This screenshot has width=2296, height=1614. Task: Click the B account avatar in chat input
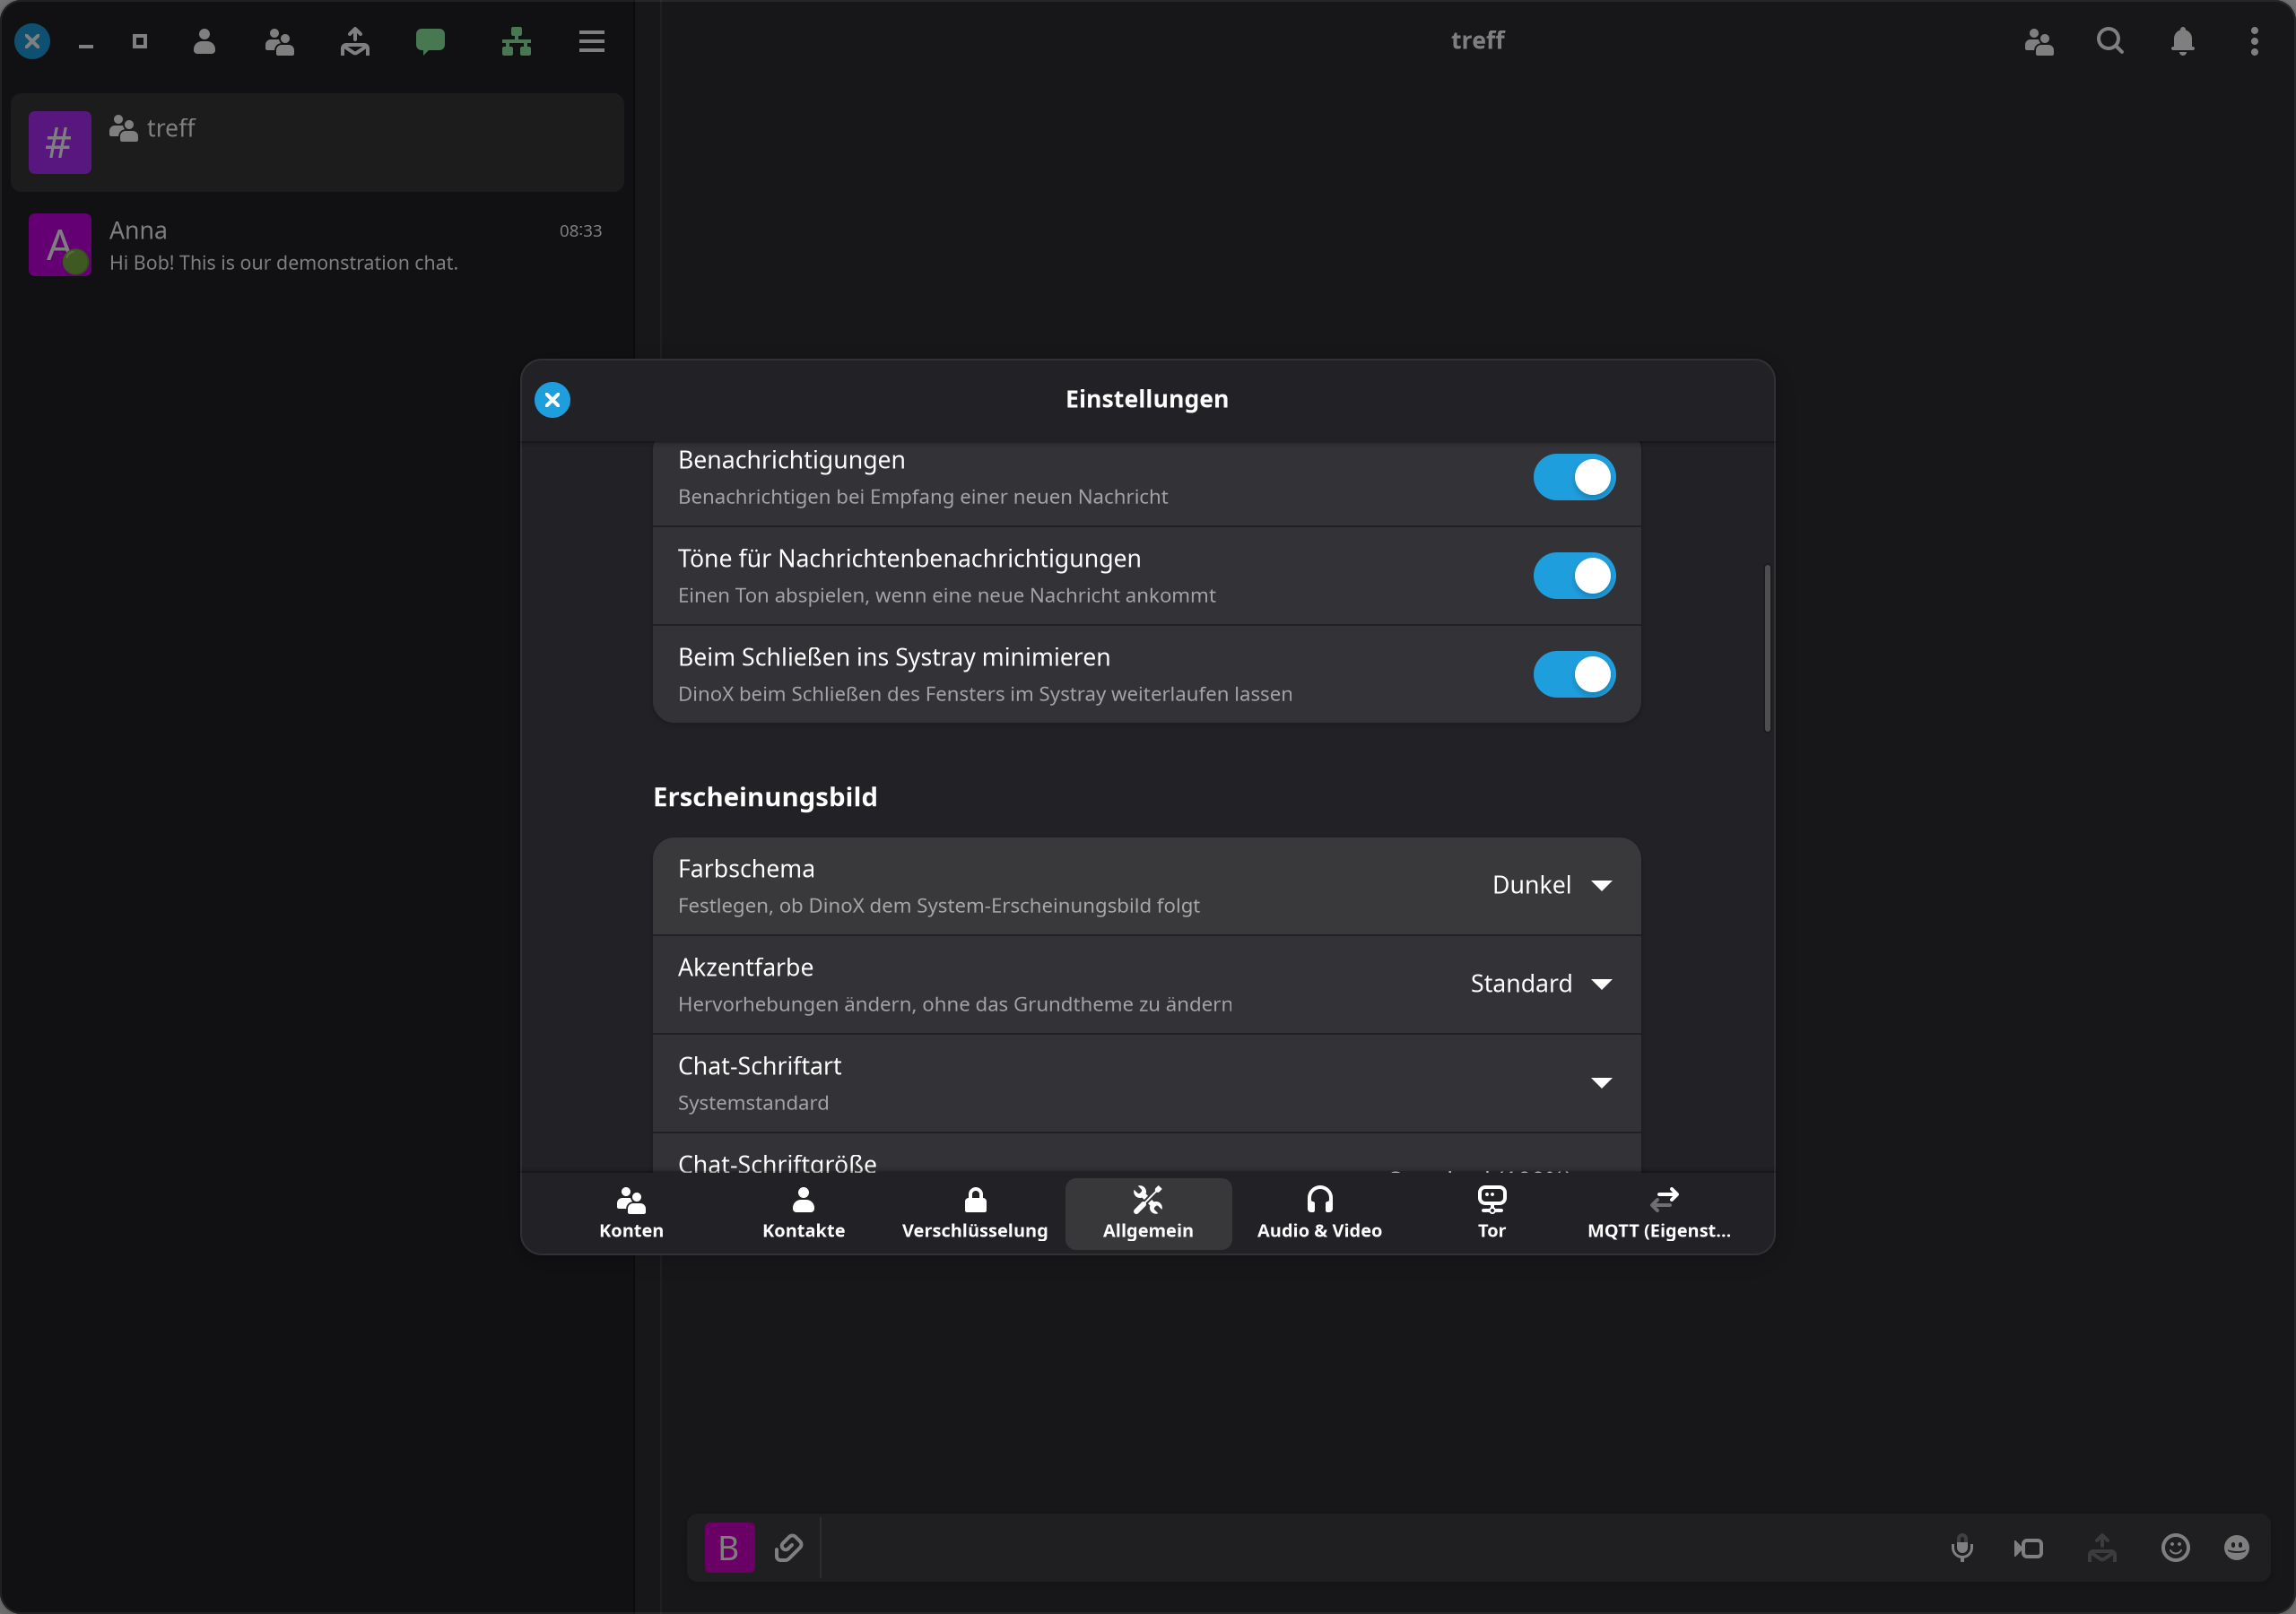(729, 1548)
